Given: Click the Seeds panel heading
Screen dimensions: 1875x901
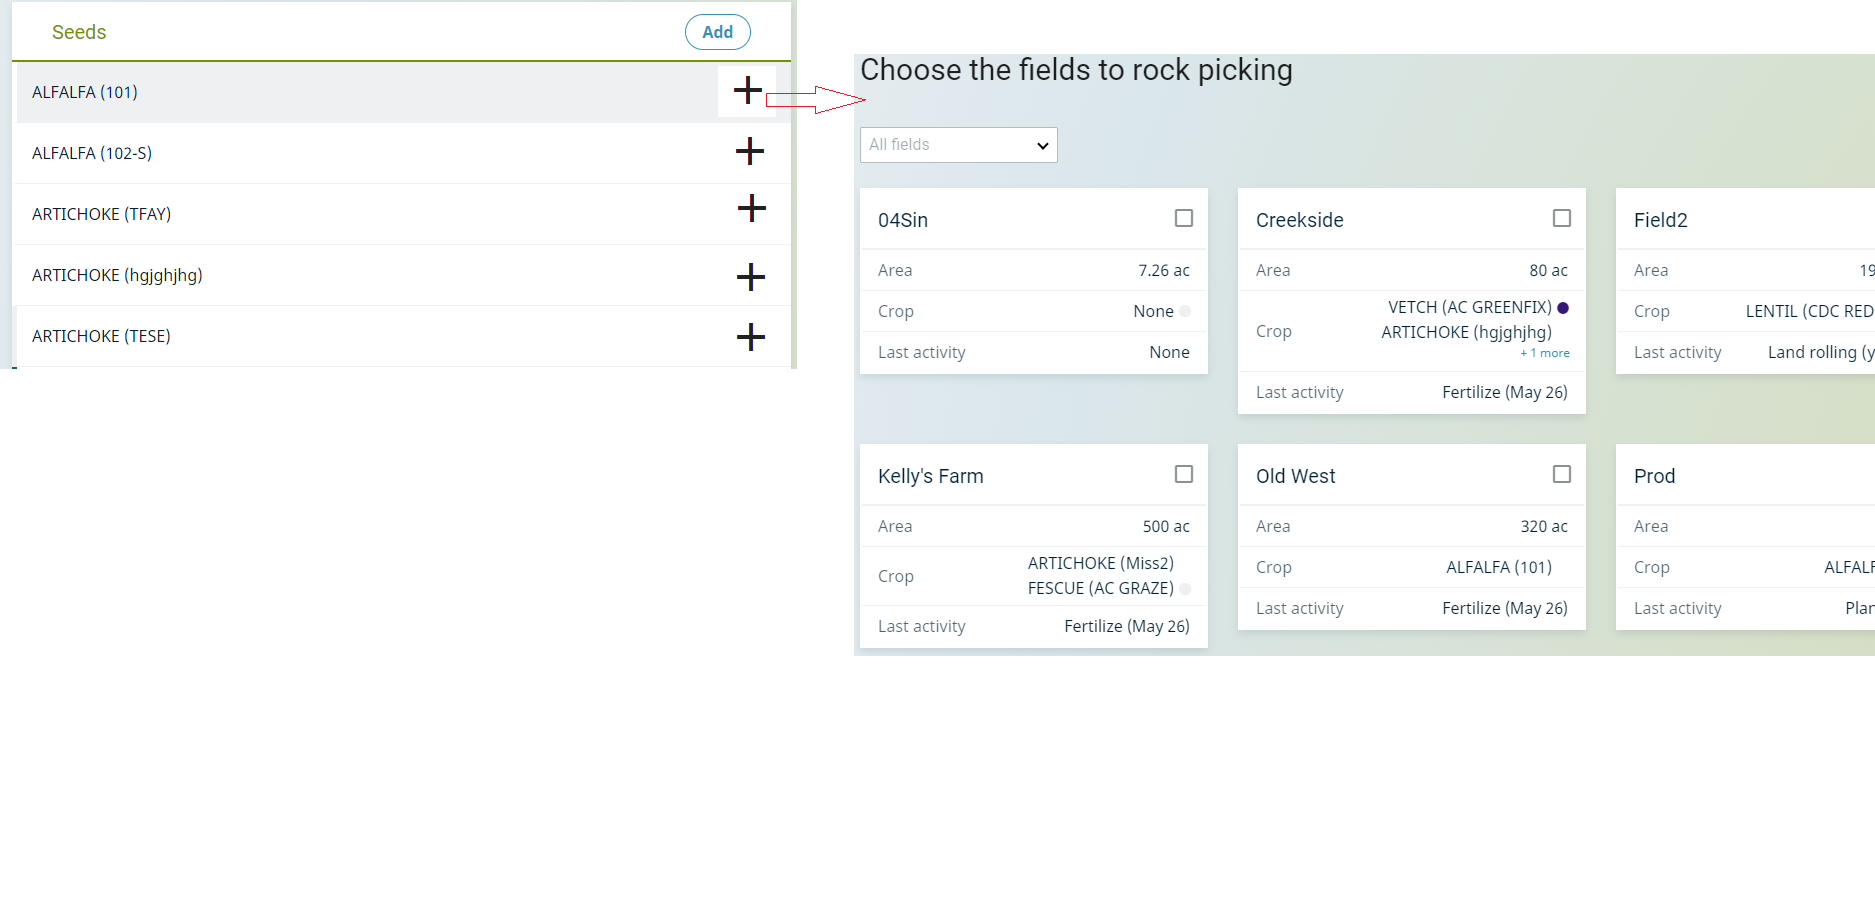Looking at the screenshot, I should click(x=79, y=32).
